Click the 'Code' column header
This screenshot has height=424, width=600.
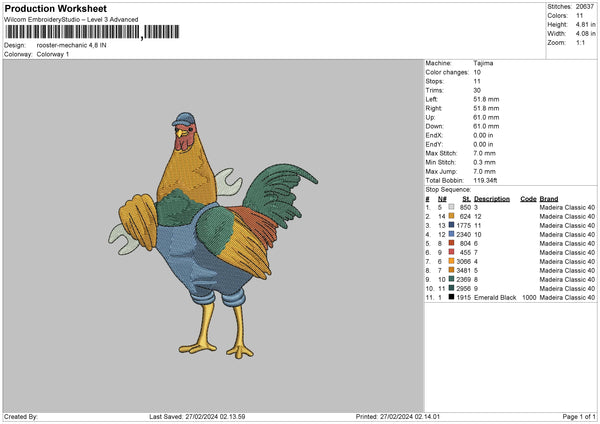point(528,199)
